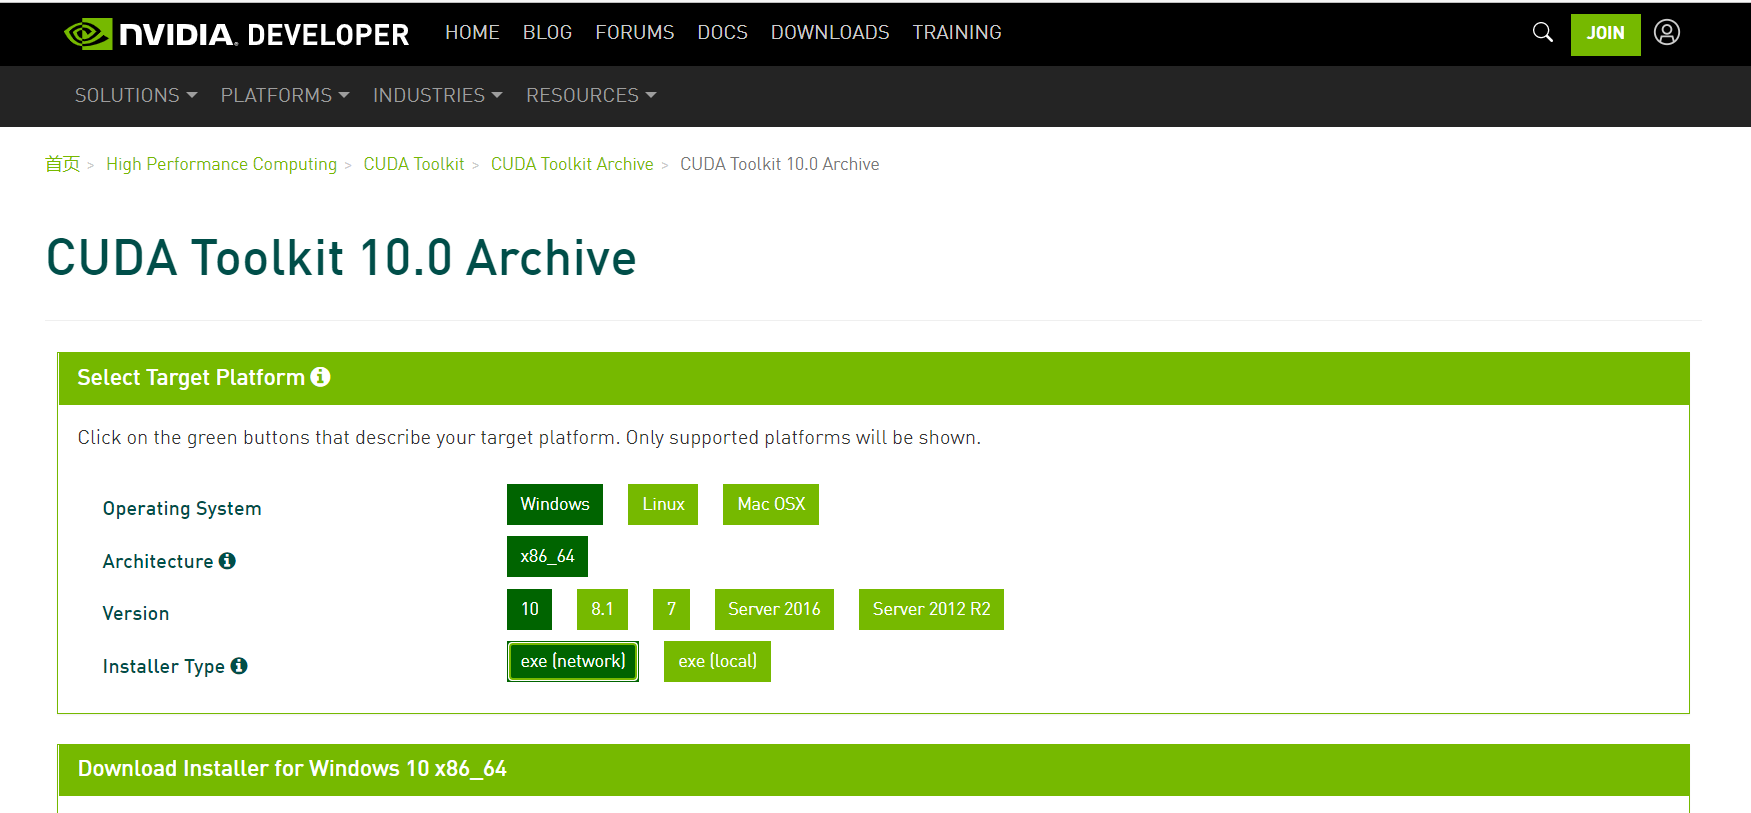Open TRAINING in top navigation

[x=957, y=33]
